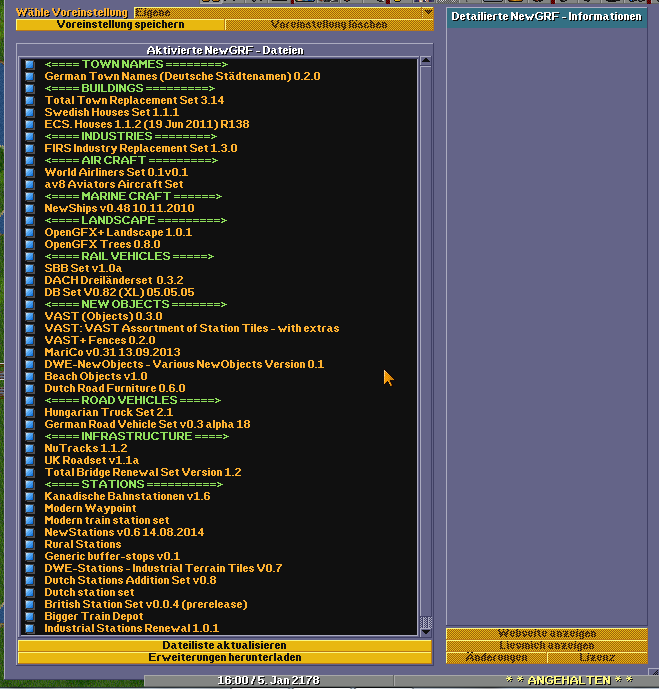659x689 pixels.
Task: Click the status icon for FIRS Industry Replacement Set
Action: point(30,148)
